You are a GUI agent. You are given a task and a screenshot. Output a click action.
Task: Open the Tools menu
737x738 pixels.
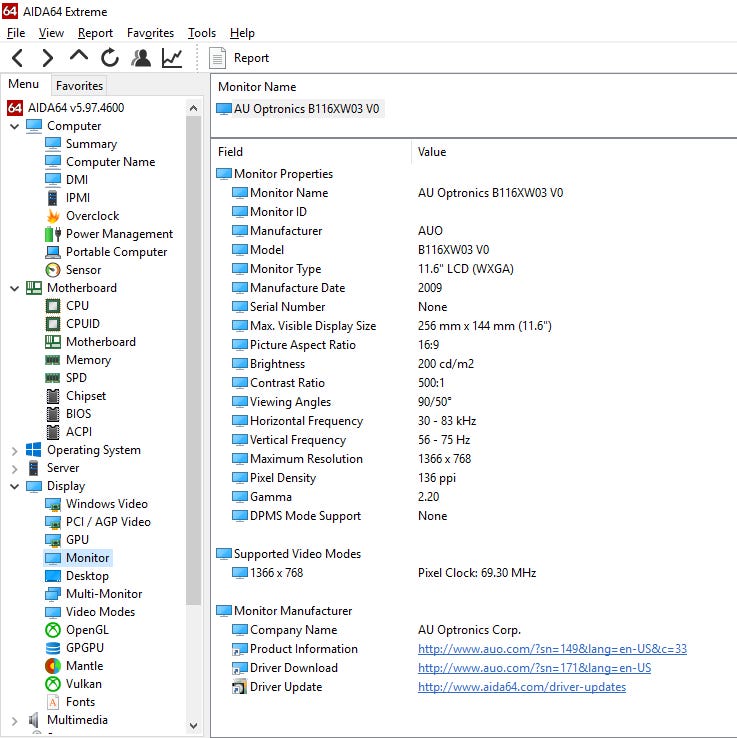tap(201, 33)
